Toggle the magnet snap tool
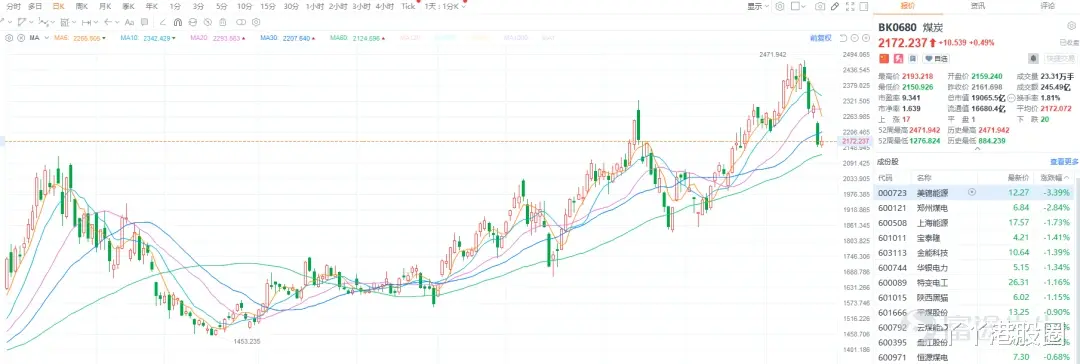Screen dimensions: 1080x364 178,22
